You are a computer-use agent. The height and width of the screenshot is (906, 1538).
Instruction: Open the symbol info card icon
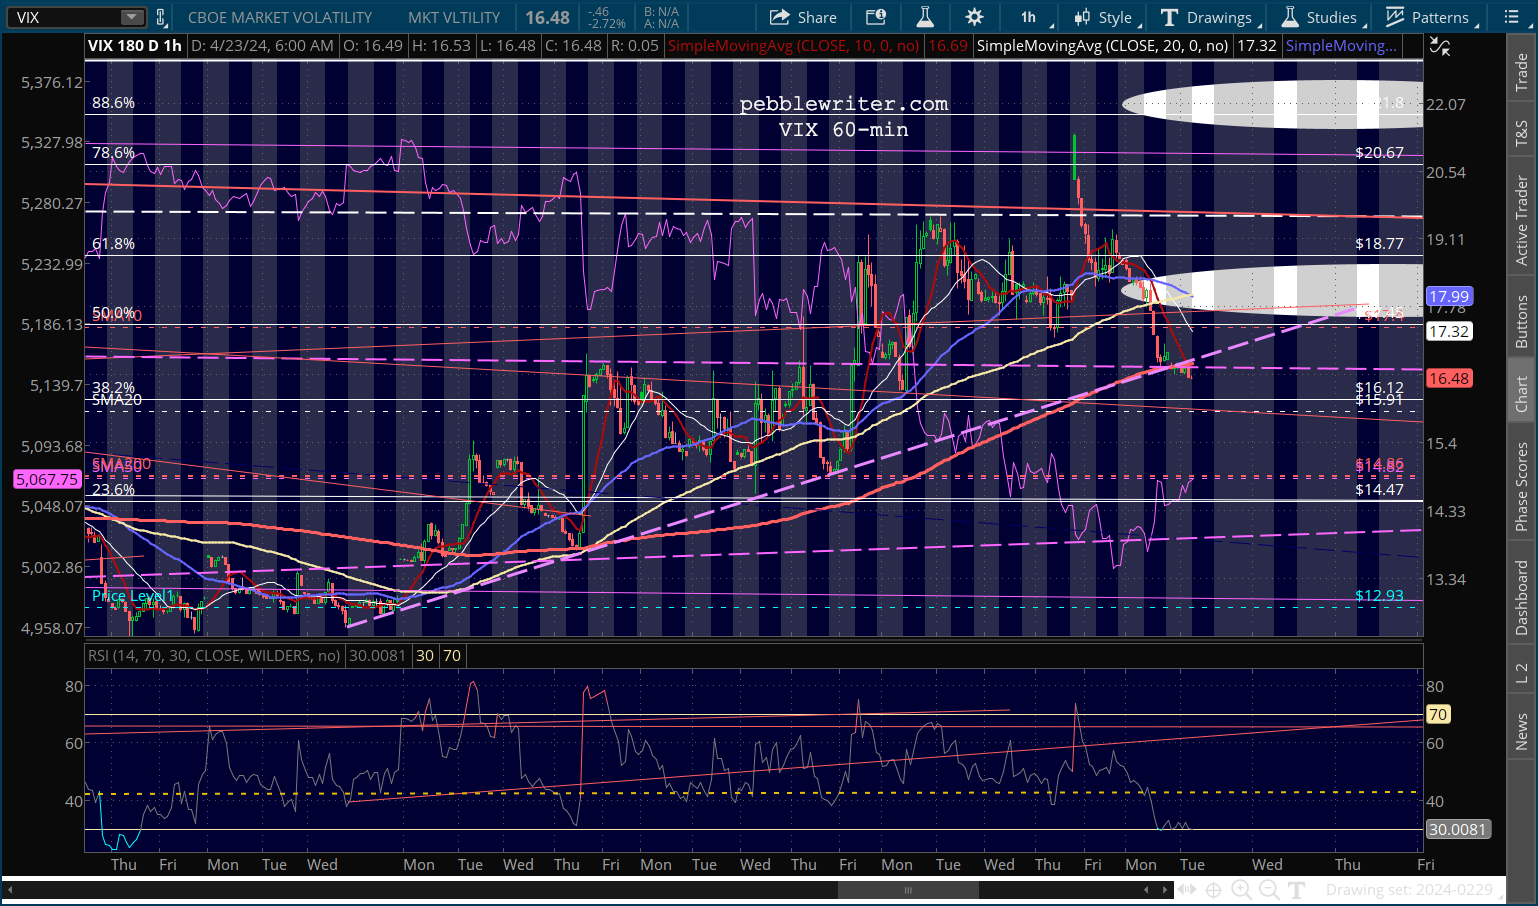tap(876, 17)
